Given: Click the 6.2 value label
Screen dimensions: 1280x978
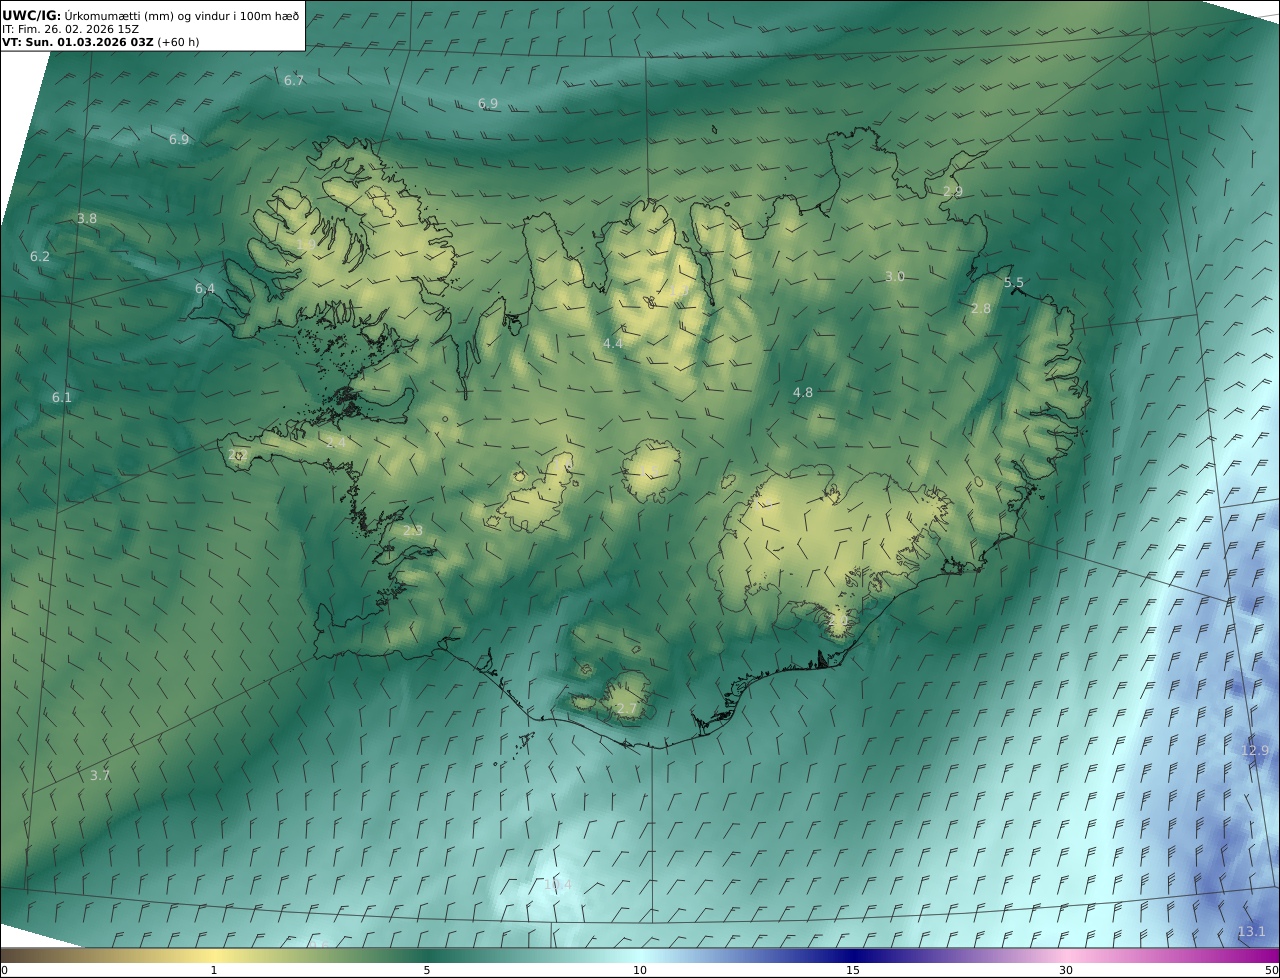Looking at the screenshot, I should [40, 257].
